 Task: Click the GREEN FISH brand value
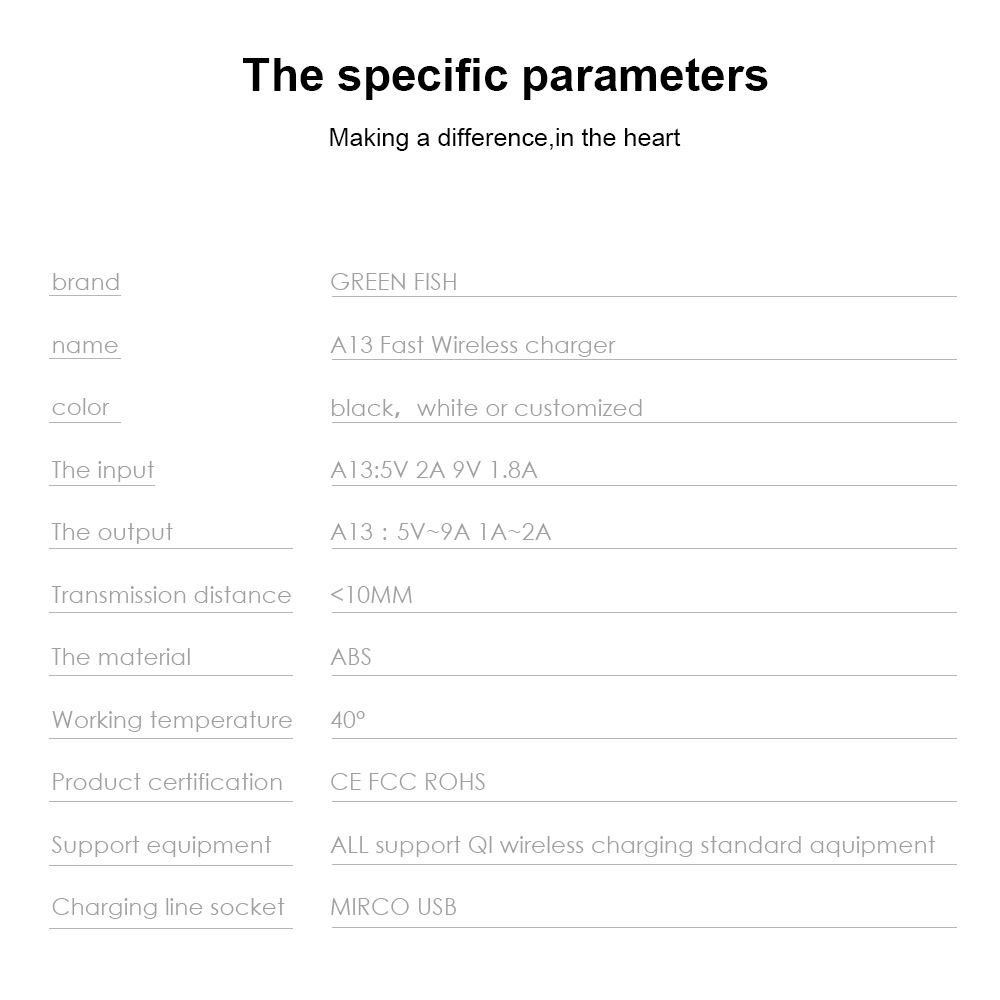(393, 282)
